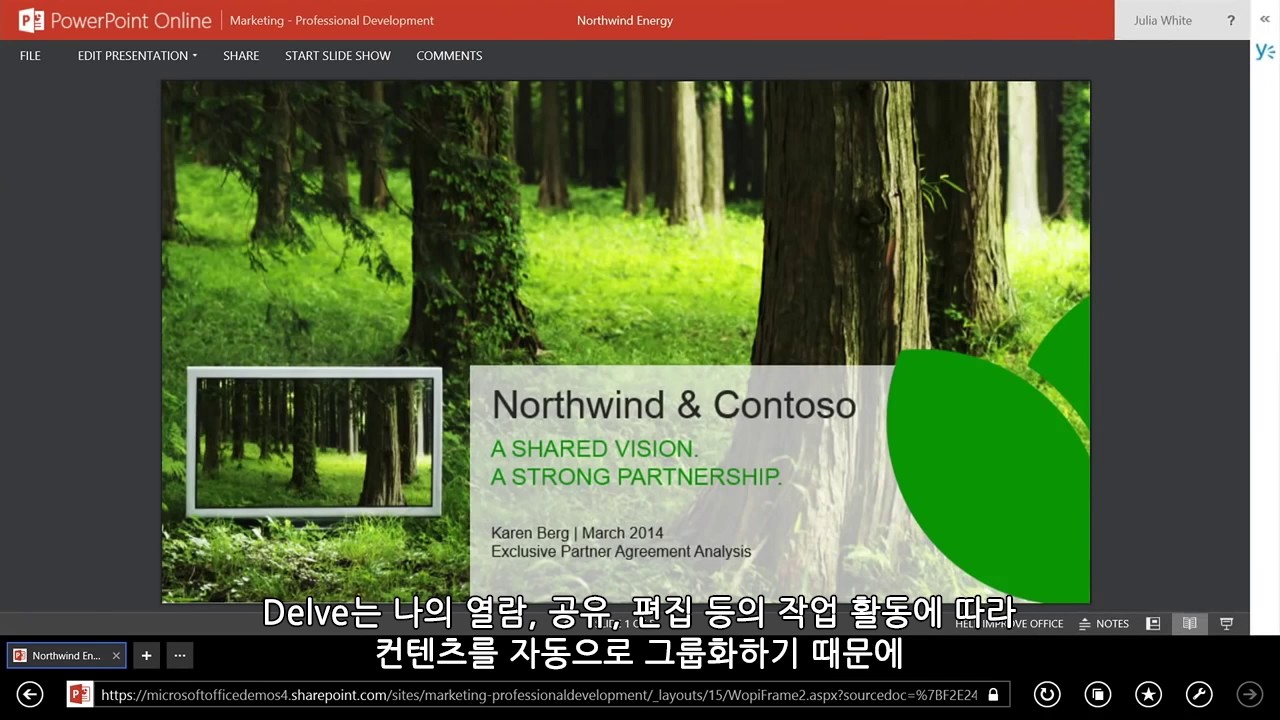This screenshot has height=720, width=1280.
Task: Expand the EDIT PRESENTATION dropdown
Action: tap(138, 56)
